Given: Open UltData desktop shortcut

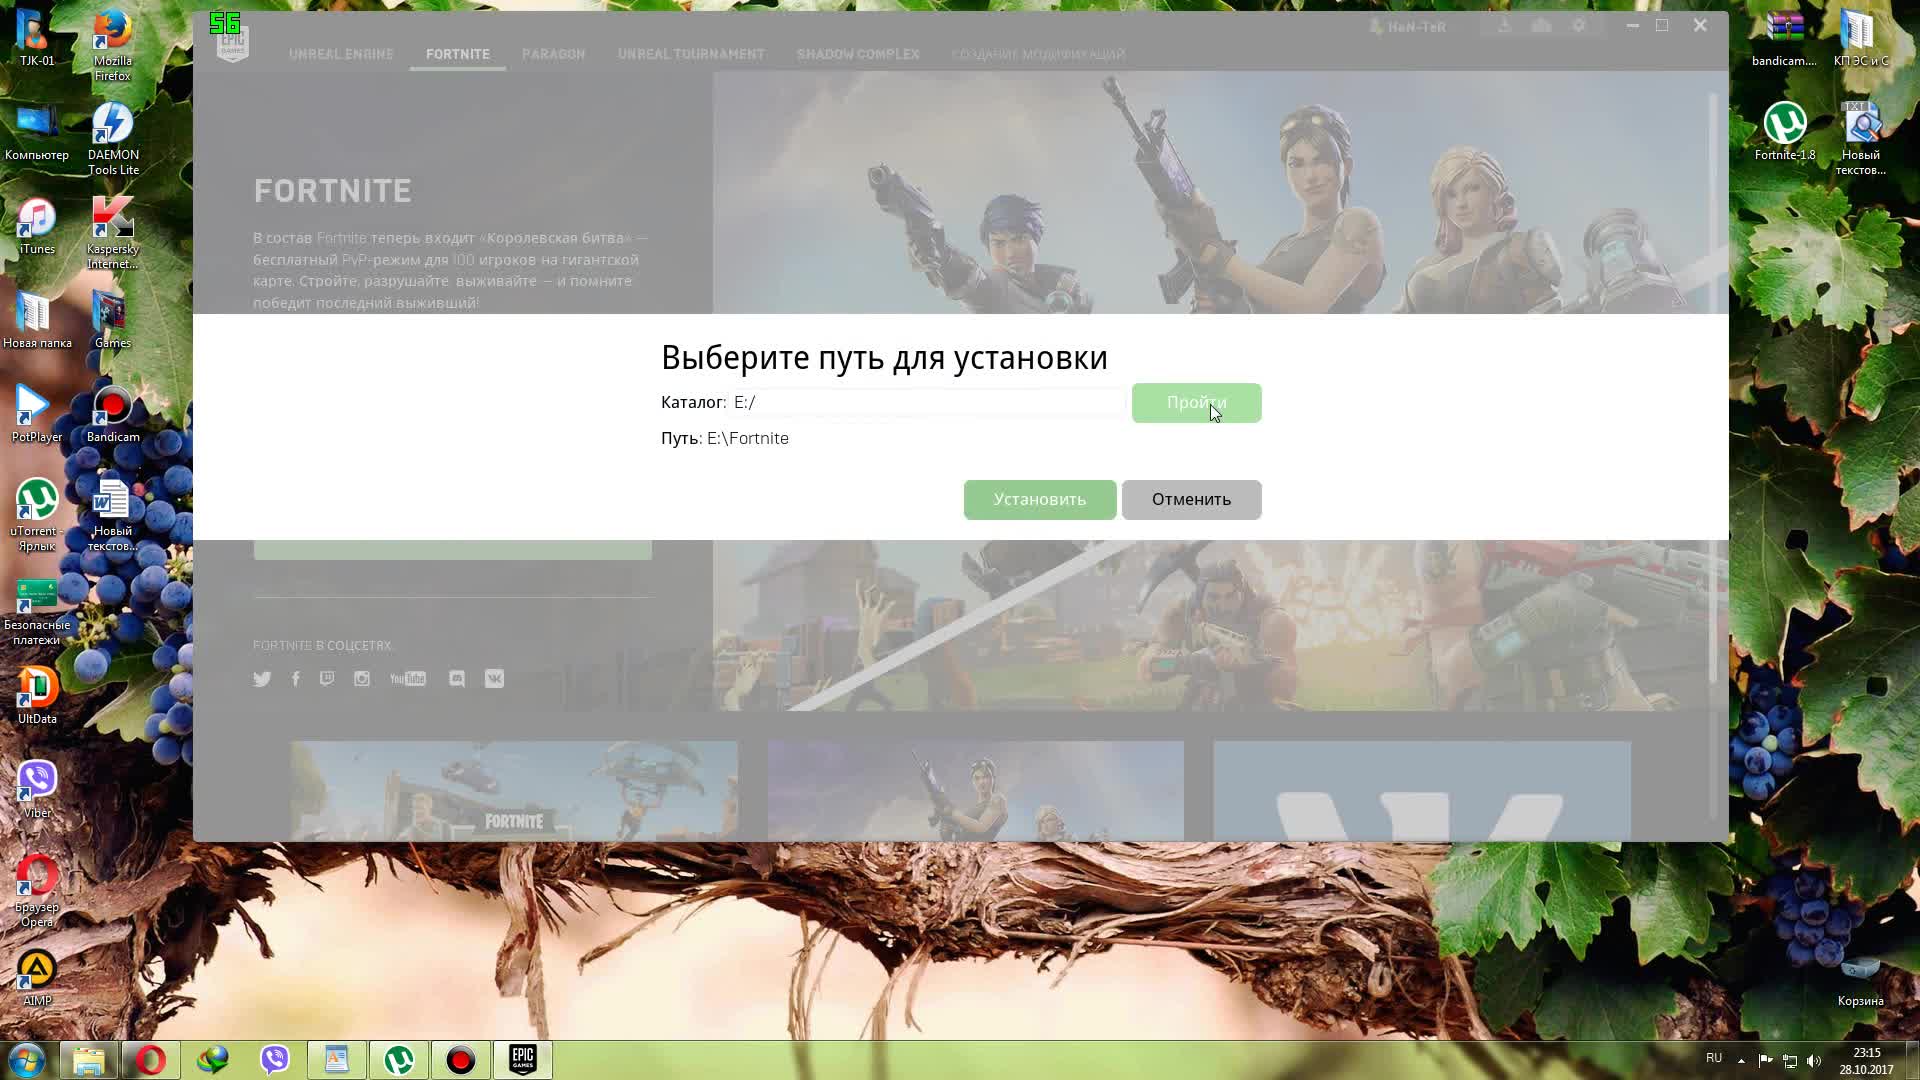Looking at the screenshot, I should pos(37,696).
